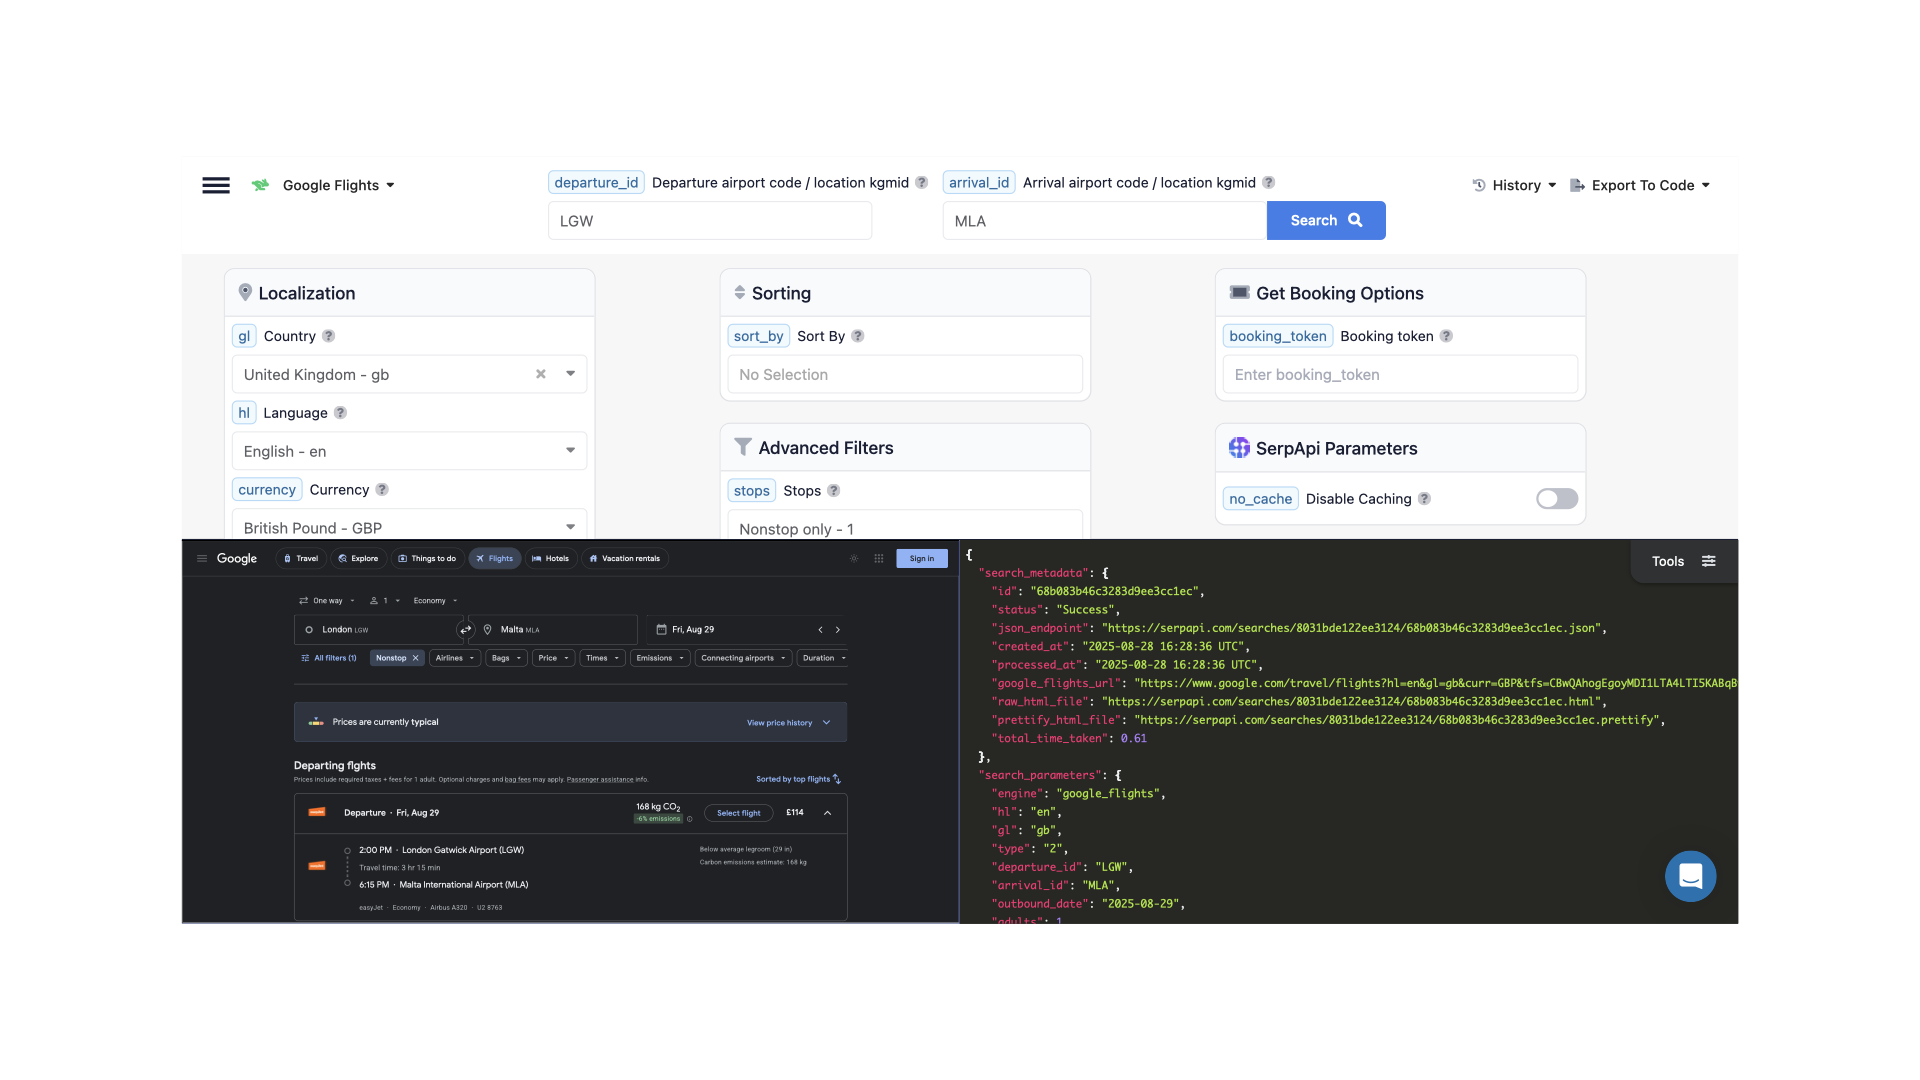The height and width of the screenshot is (1080, 1920).
Task: Remove the Nonstop filter chip
Action: [415, 658]
